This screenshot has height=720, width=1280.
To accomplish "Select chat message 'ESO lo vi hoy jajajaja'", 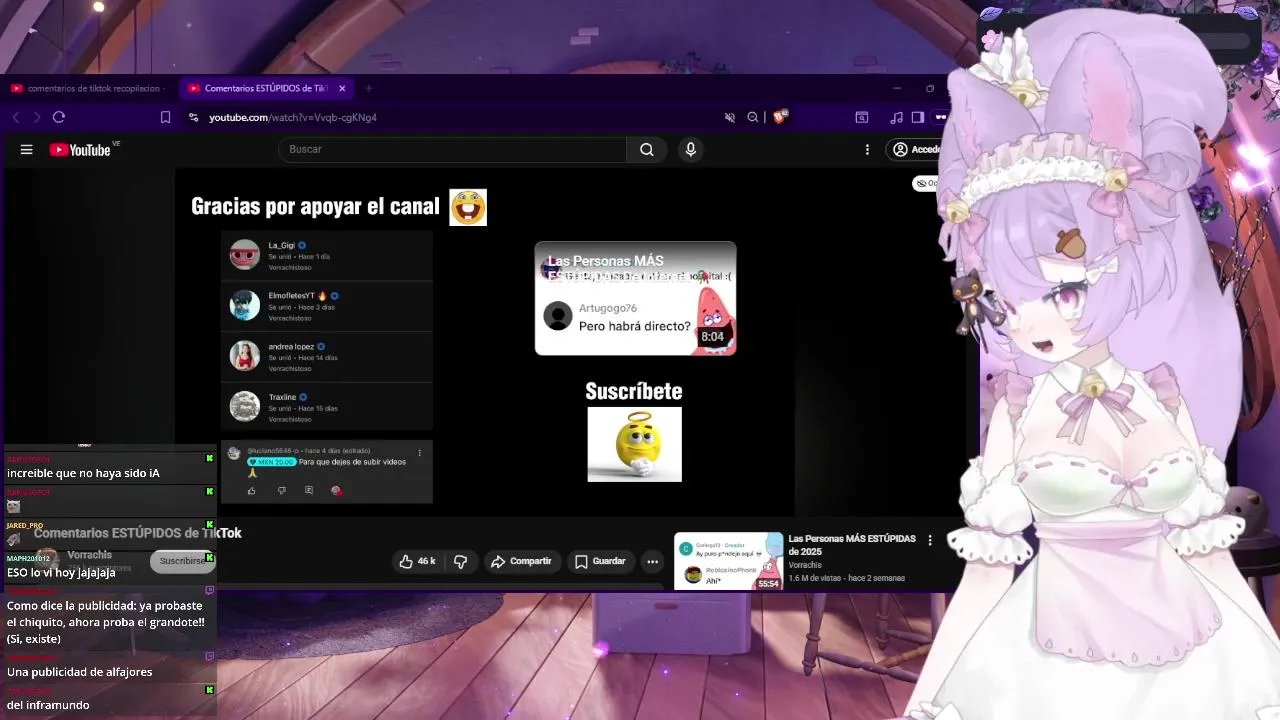I will [x=61, y=573].
